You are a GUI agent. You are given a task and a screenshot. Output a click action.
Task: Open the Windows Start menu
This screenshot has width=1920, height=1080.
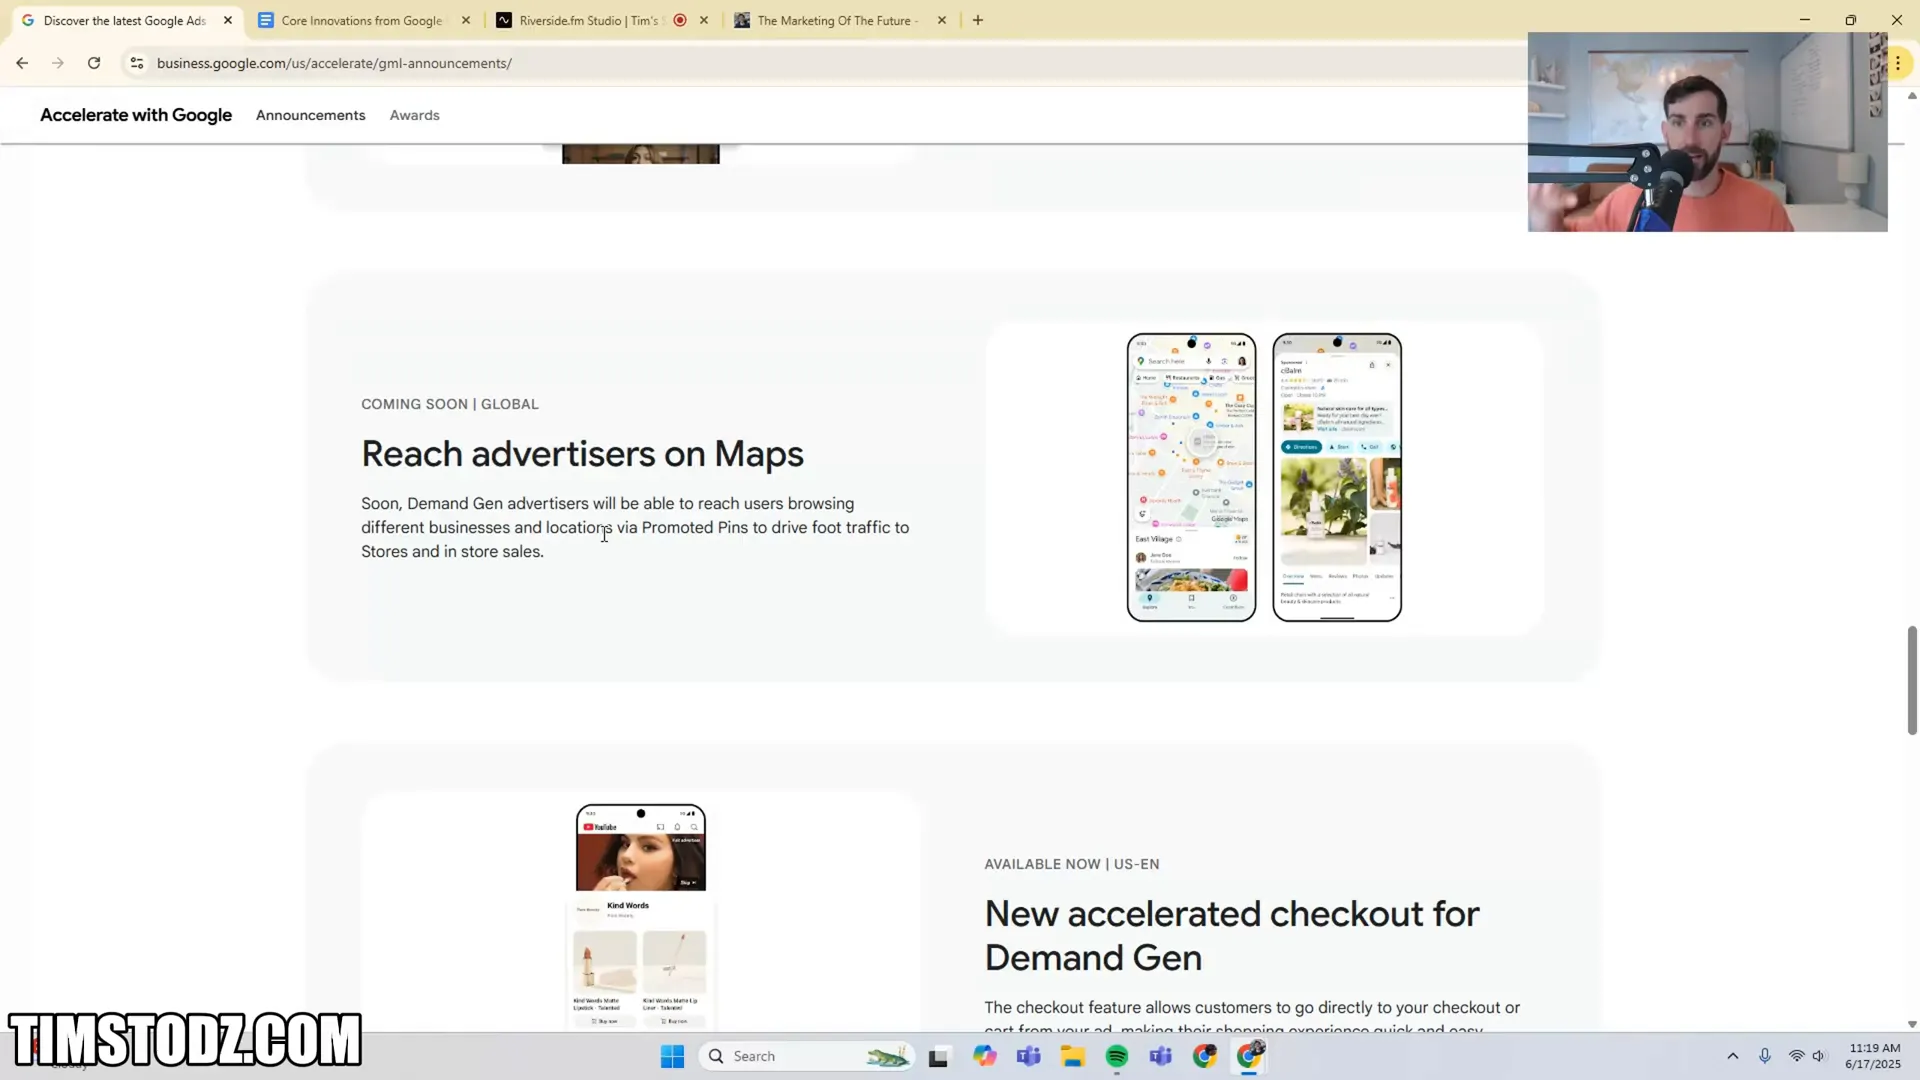pyautogui.click(x=672, y=1056)
